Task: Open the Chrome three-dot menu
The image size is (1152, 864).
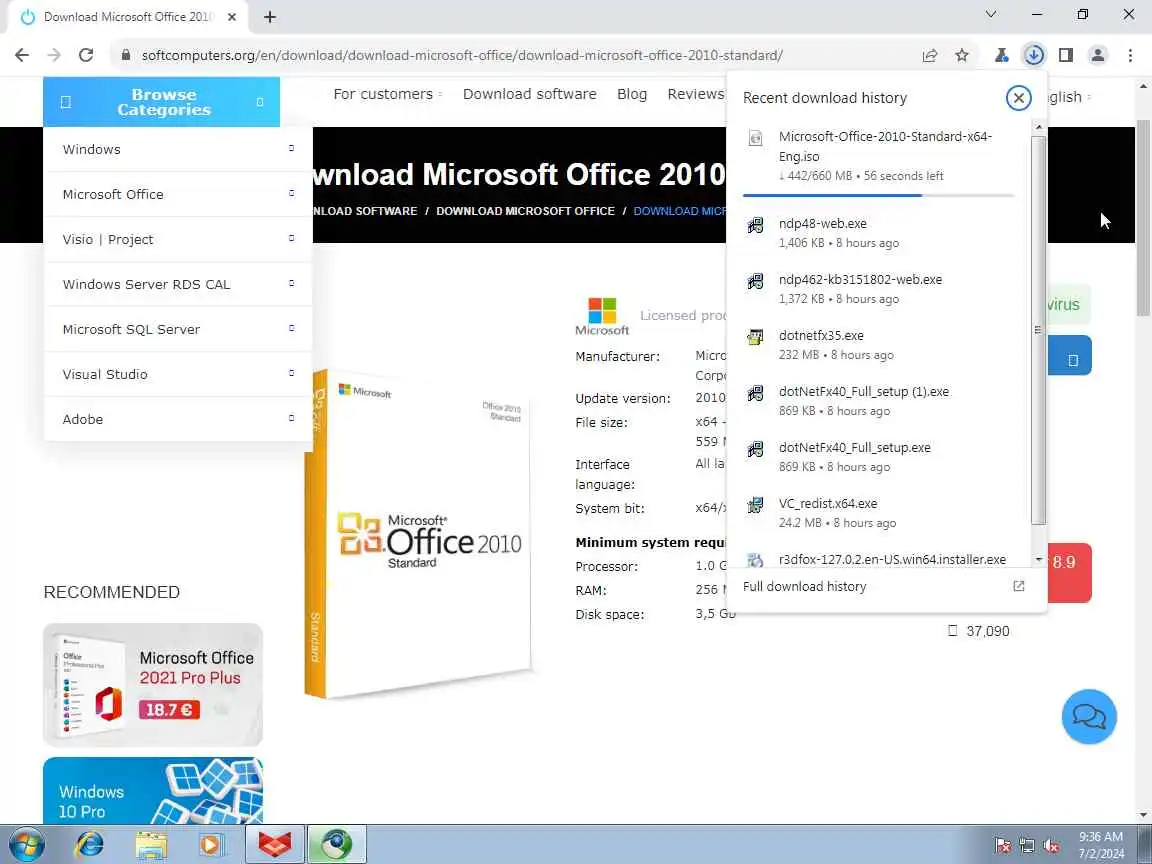Action: pyautogui.click(x=1130, y=55)
